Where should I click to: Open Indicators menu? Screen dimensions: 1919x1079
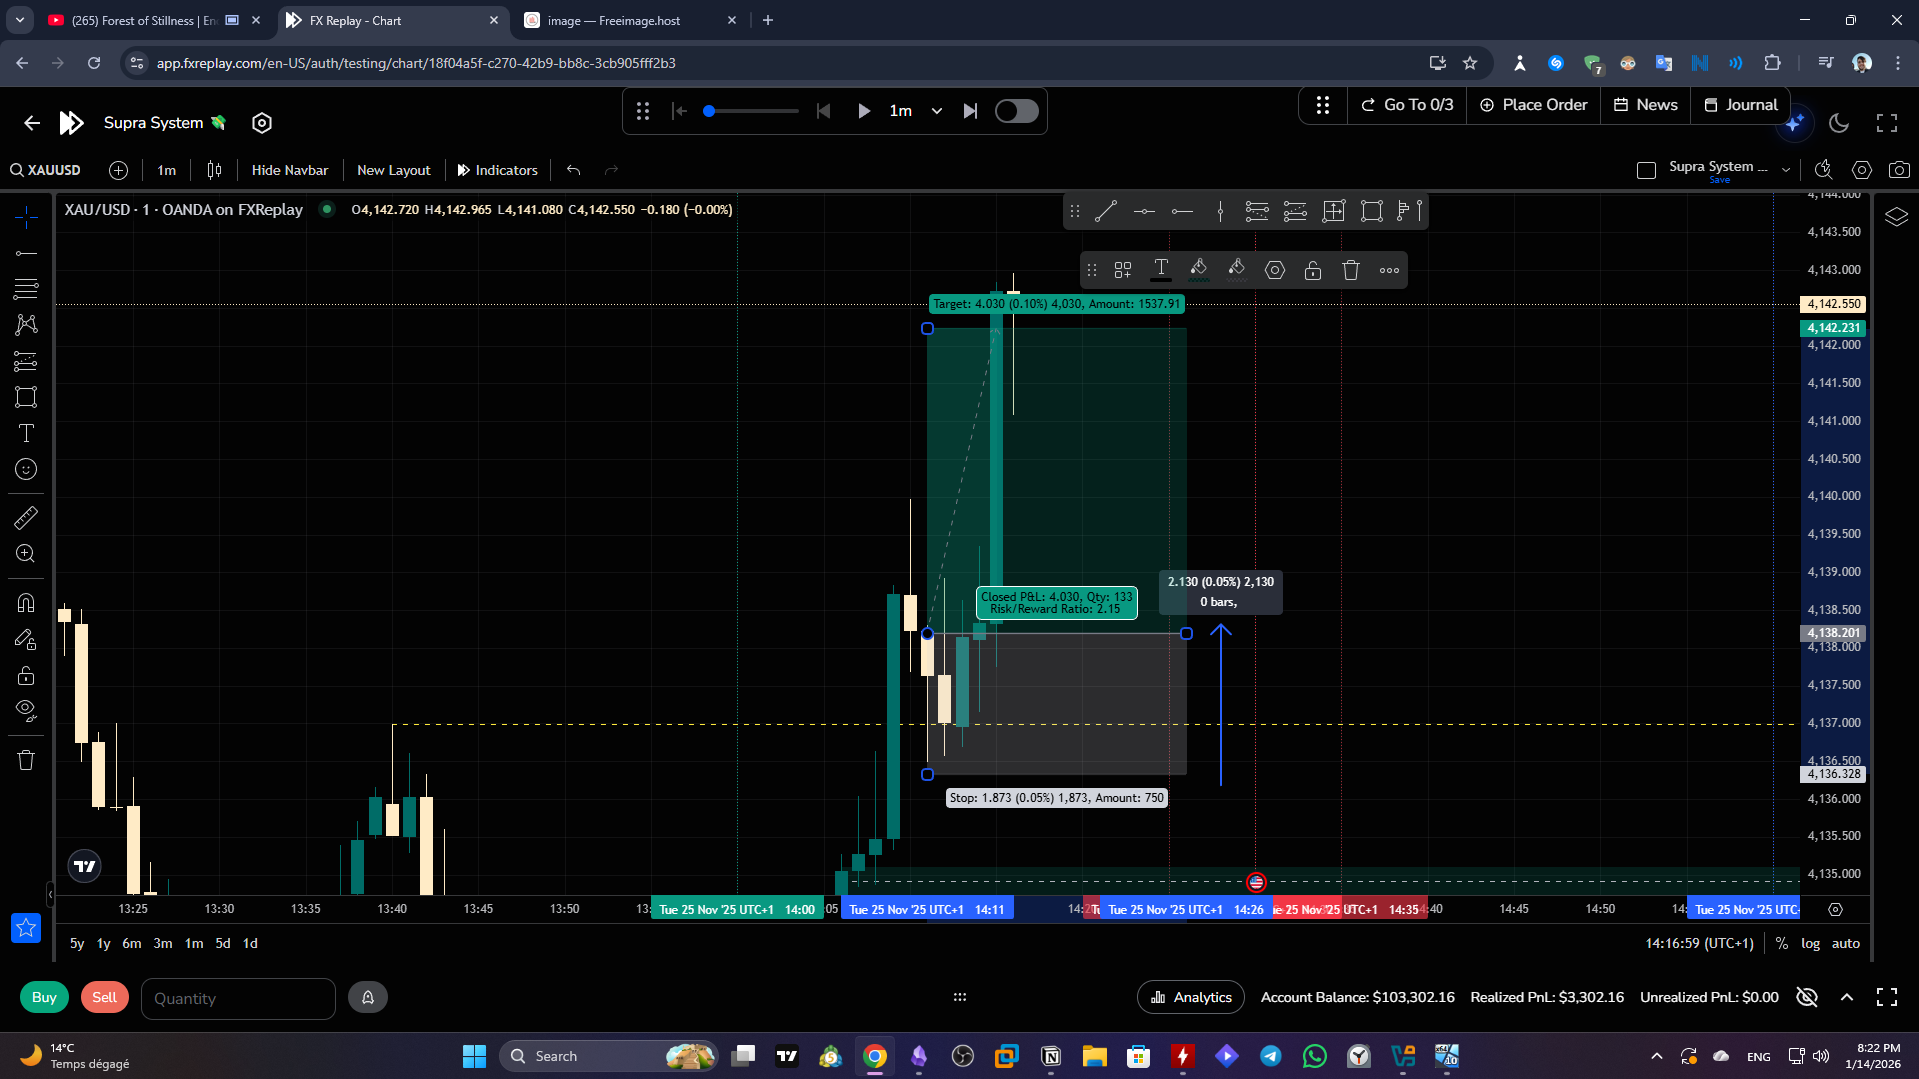point(498,170)
